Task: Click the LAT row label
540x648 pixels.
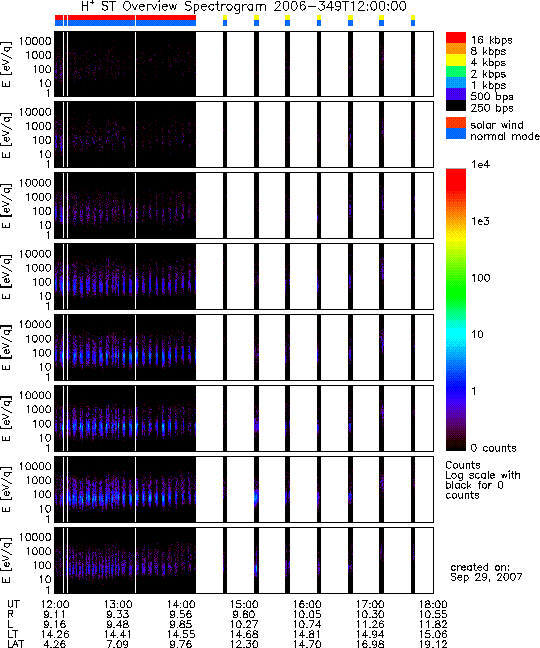Action: click(x=16, y=643)
